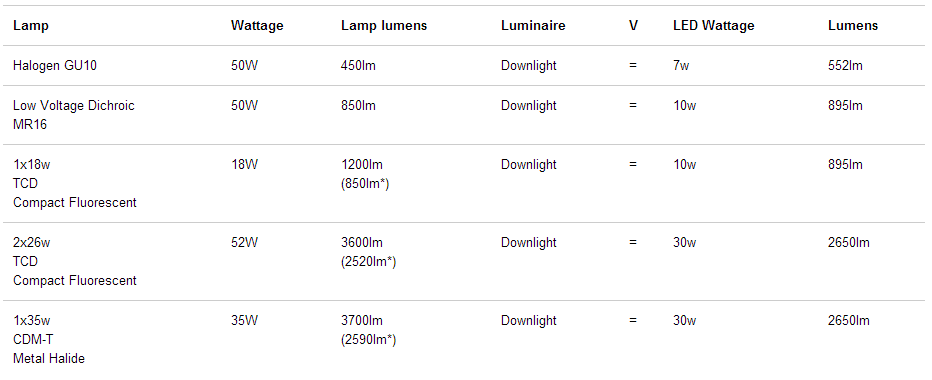Click the 52W wattage value
The height and width of the screenshot is (380, 932).
(x=245, y=243)
